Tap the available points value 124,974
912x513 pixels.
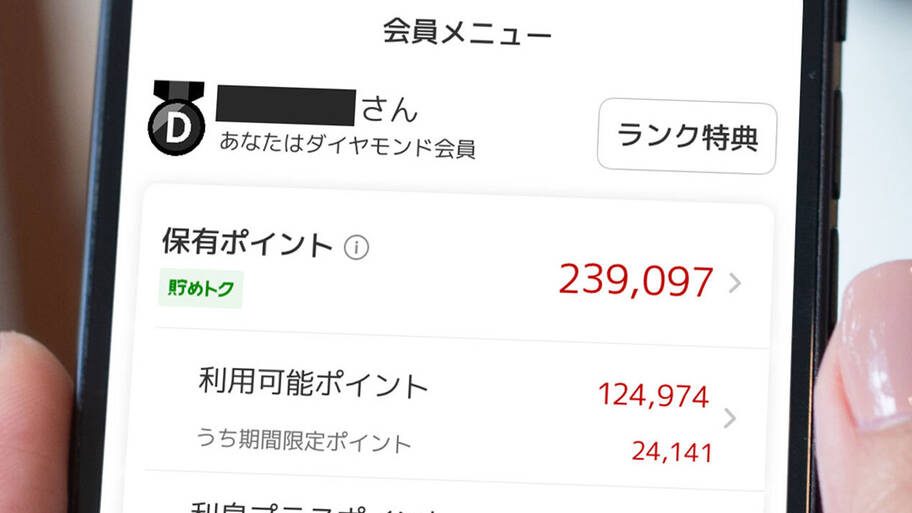click(x=654, y=396)
